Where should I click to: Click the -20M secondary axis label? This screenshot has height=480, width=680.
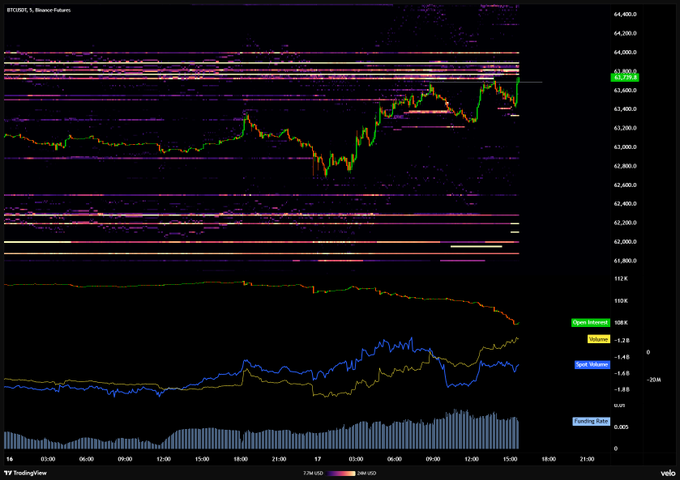pos(654,380)
